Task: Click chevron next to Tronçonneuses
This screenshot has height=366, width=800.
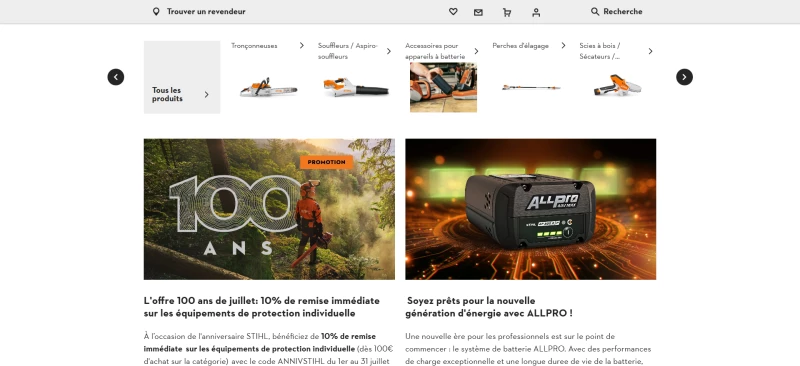Action: click(302, 45)
